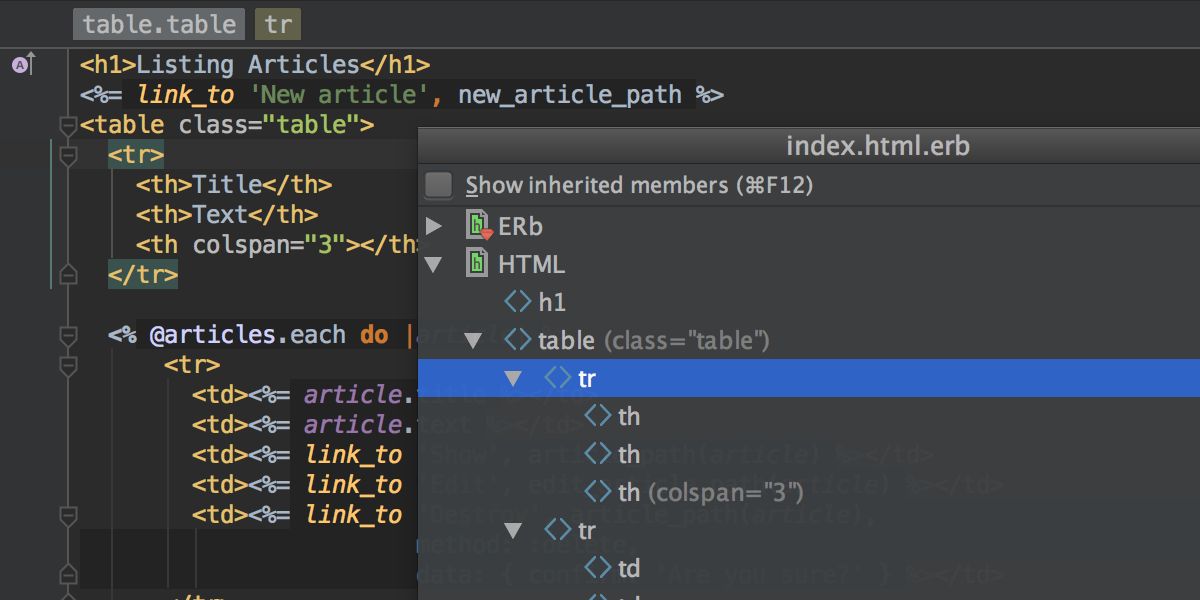Click tag icon of td row

(x=597, y=568)
